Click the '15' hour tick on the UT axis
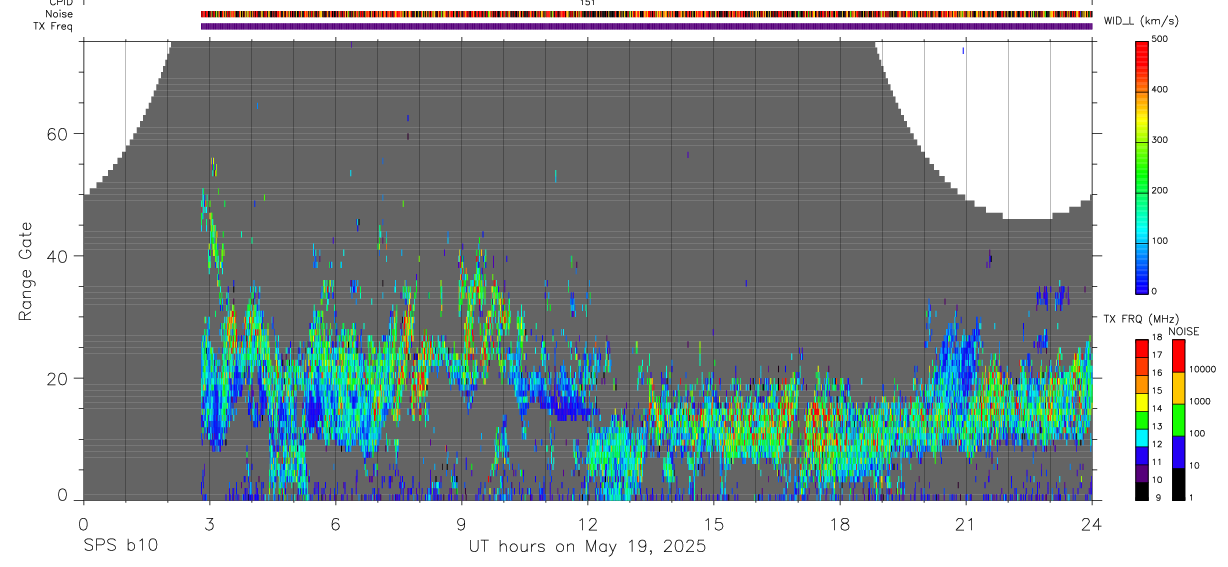The height and width of the screenshot is (567, 1228). 713,523
